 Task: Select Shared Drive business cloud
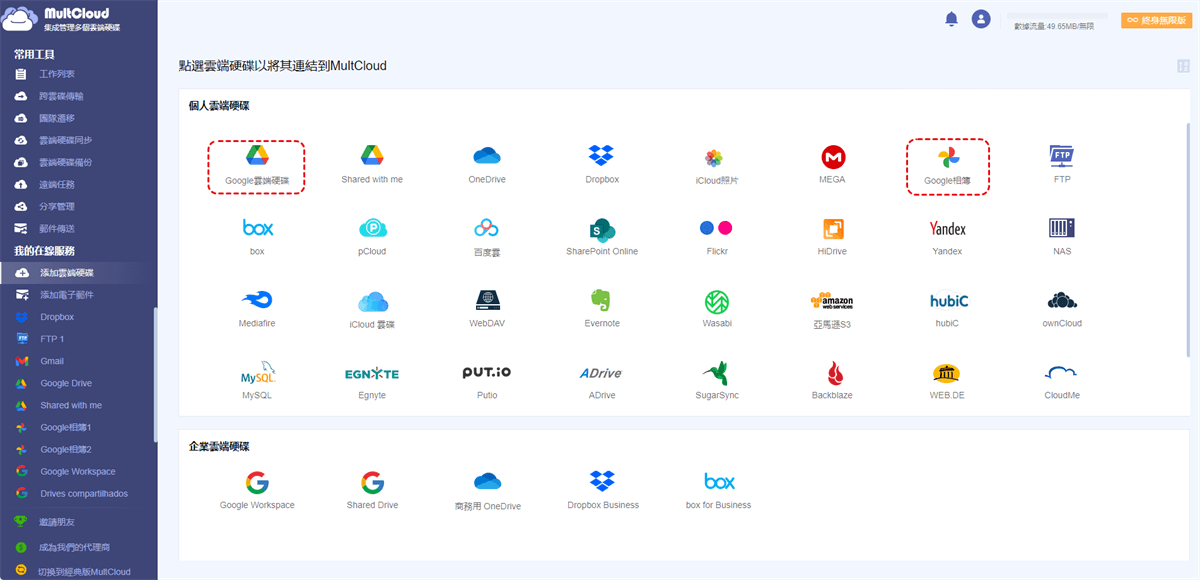tap(372, 490)
